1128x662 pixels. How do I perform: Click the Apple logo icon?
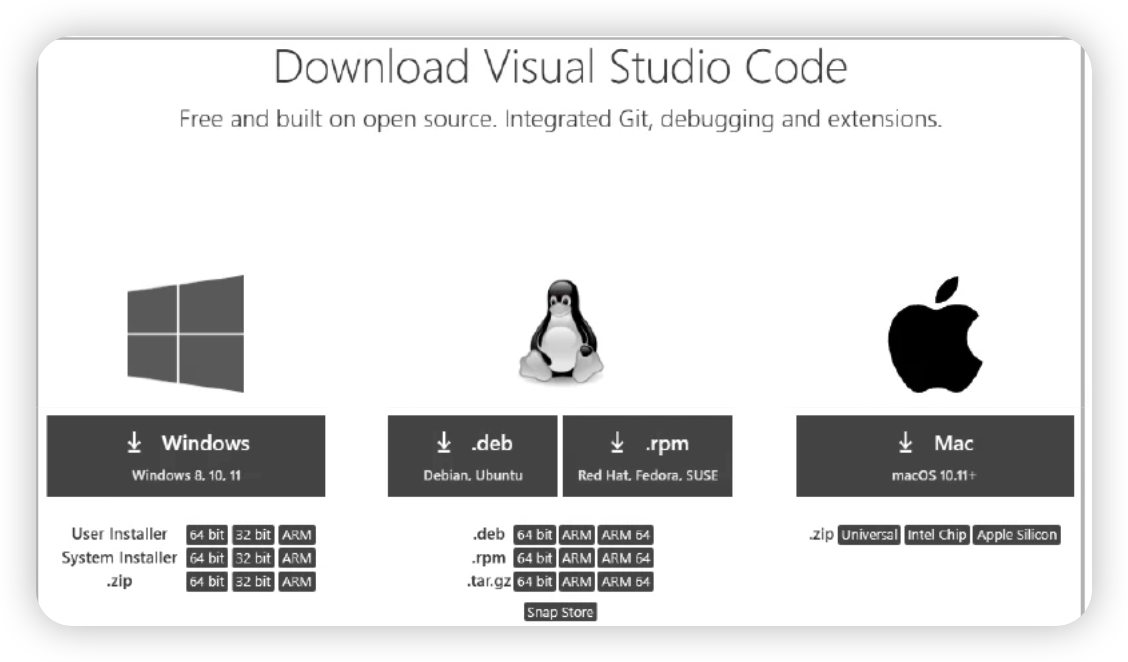935,335
